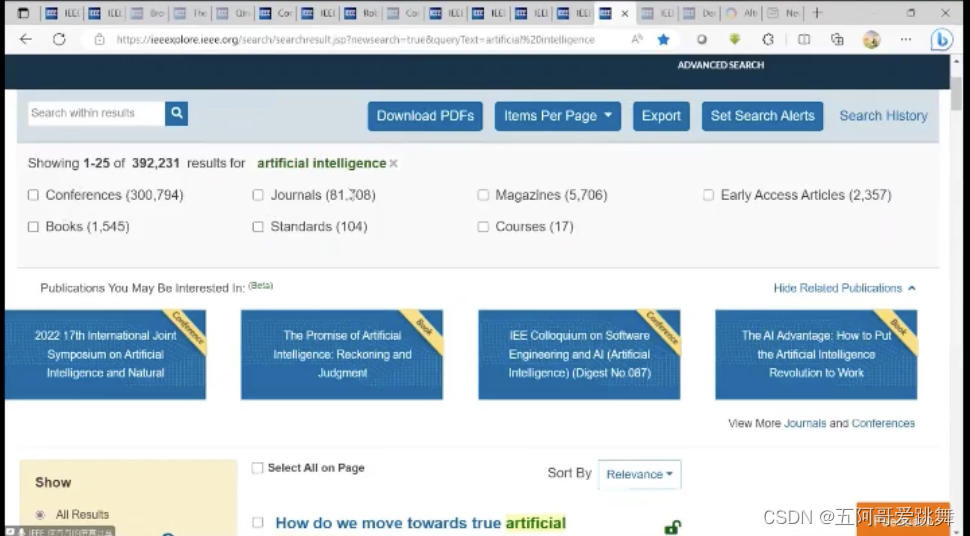
Task: Remove the artificial intelligence search term
Action: 393,163
